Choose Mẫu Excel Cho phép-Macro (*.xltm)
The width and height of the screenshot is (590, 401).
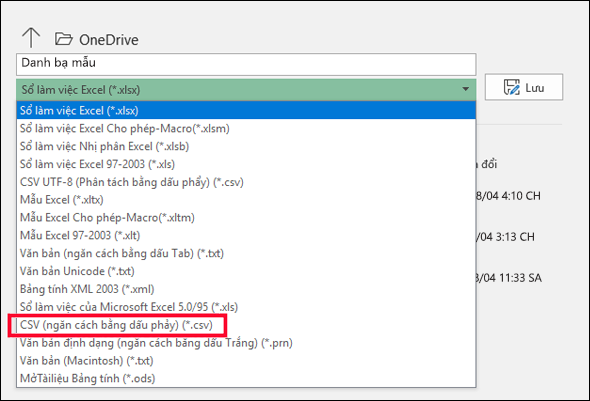(x=246, y=218)
